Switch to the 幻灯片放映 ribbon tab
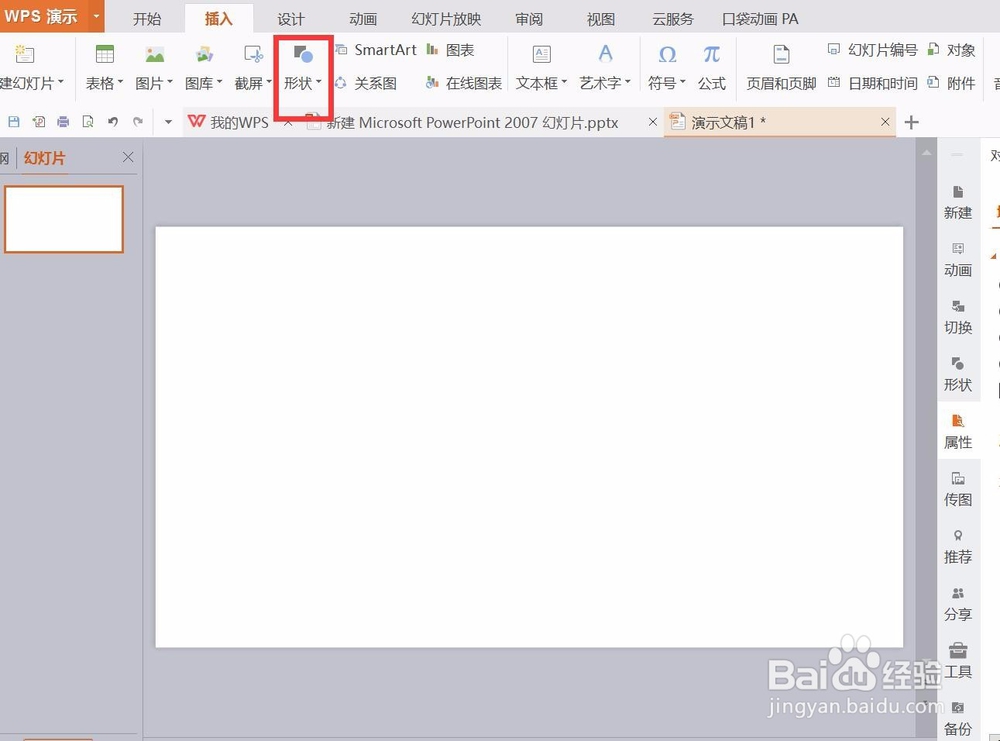 coord(446,19)
